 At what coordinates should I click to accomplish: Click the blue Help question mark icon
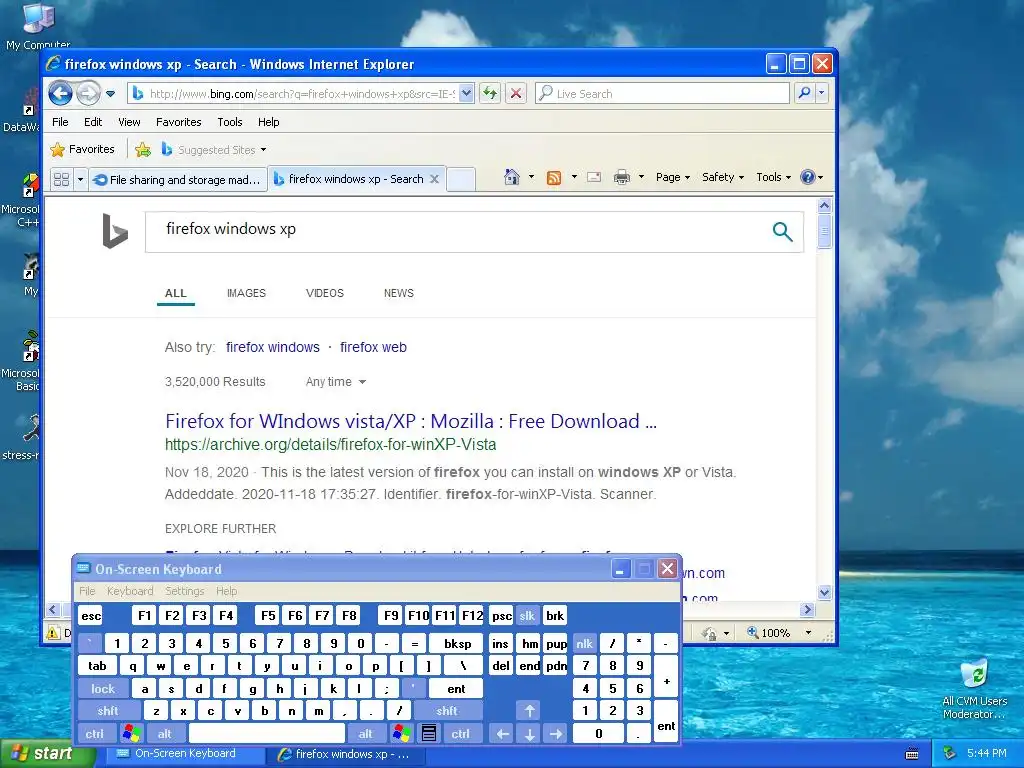[808, 177]
